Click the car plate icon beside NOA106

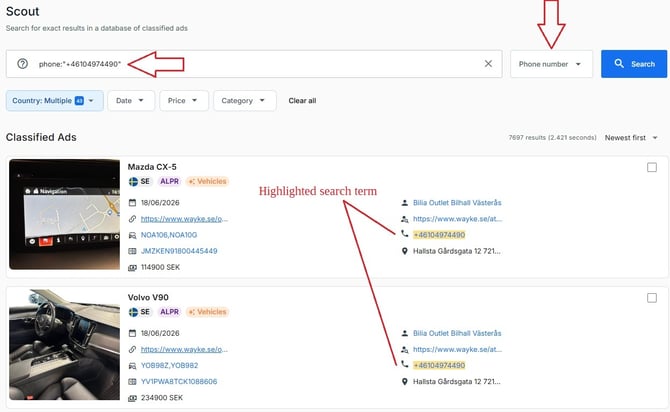132,235
